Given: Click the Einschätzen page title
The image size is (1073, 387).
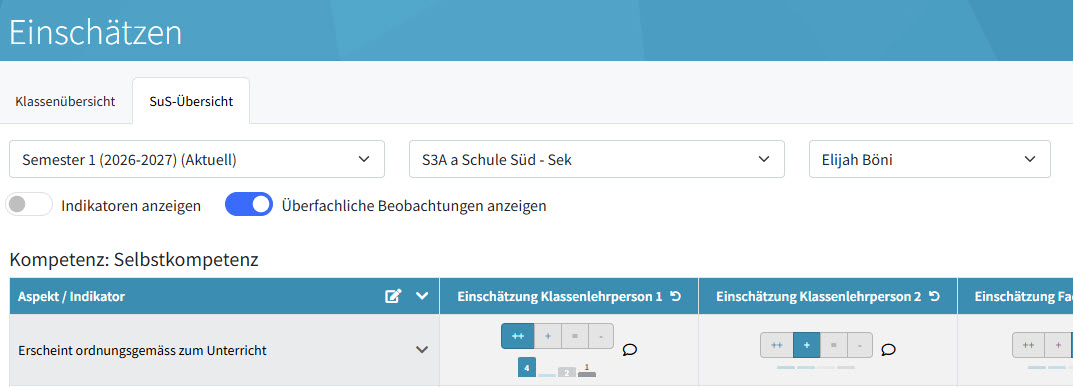Looking at the screenshot, I should click(96, 32).
